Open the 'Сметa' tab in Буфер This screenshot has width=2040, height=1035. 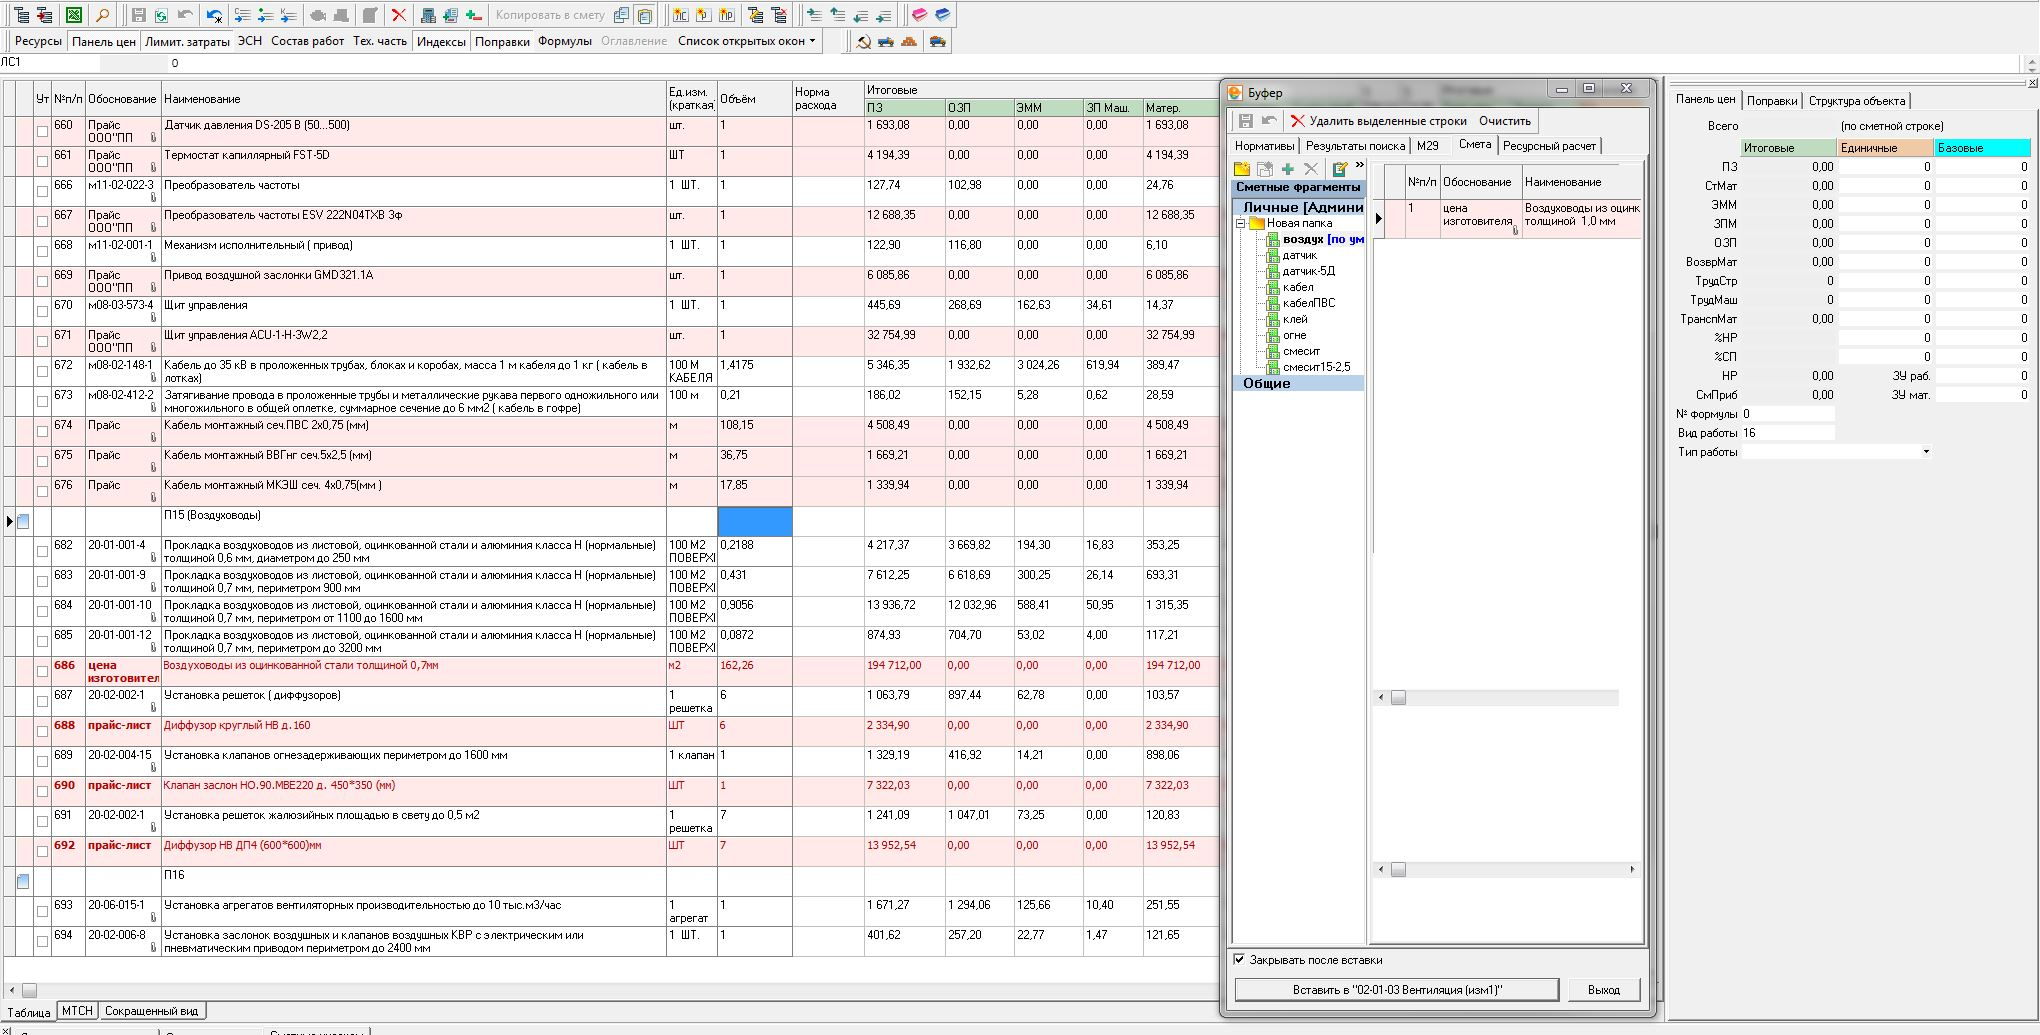pos(1474,144)
